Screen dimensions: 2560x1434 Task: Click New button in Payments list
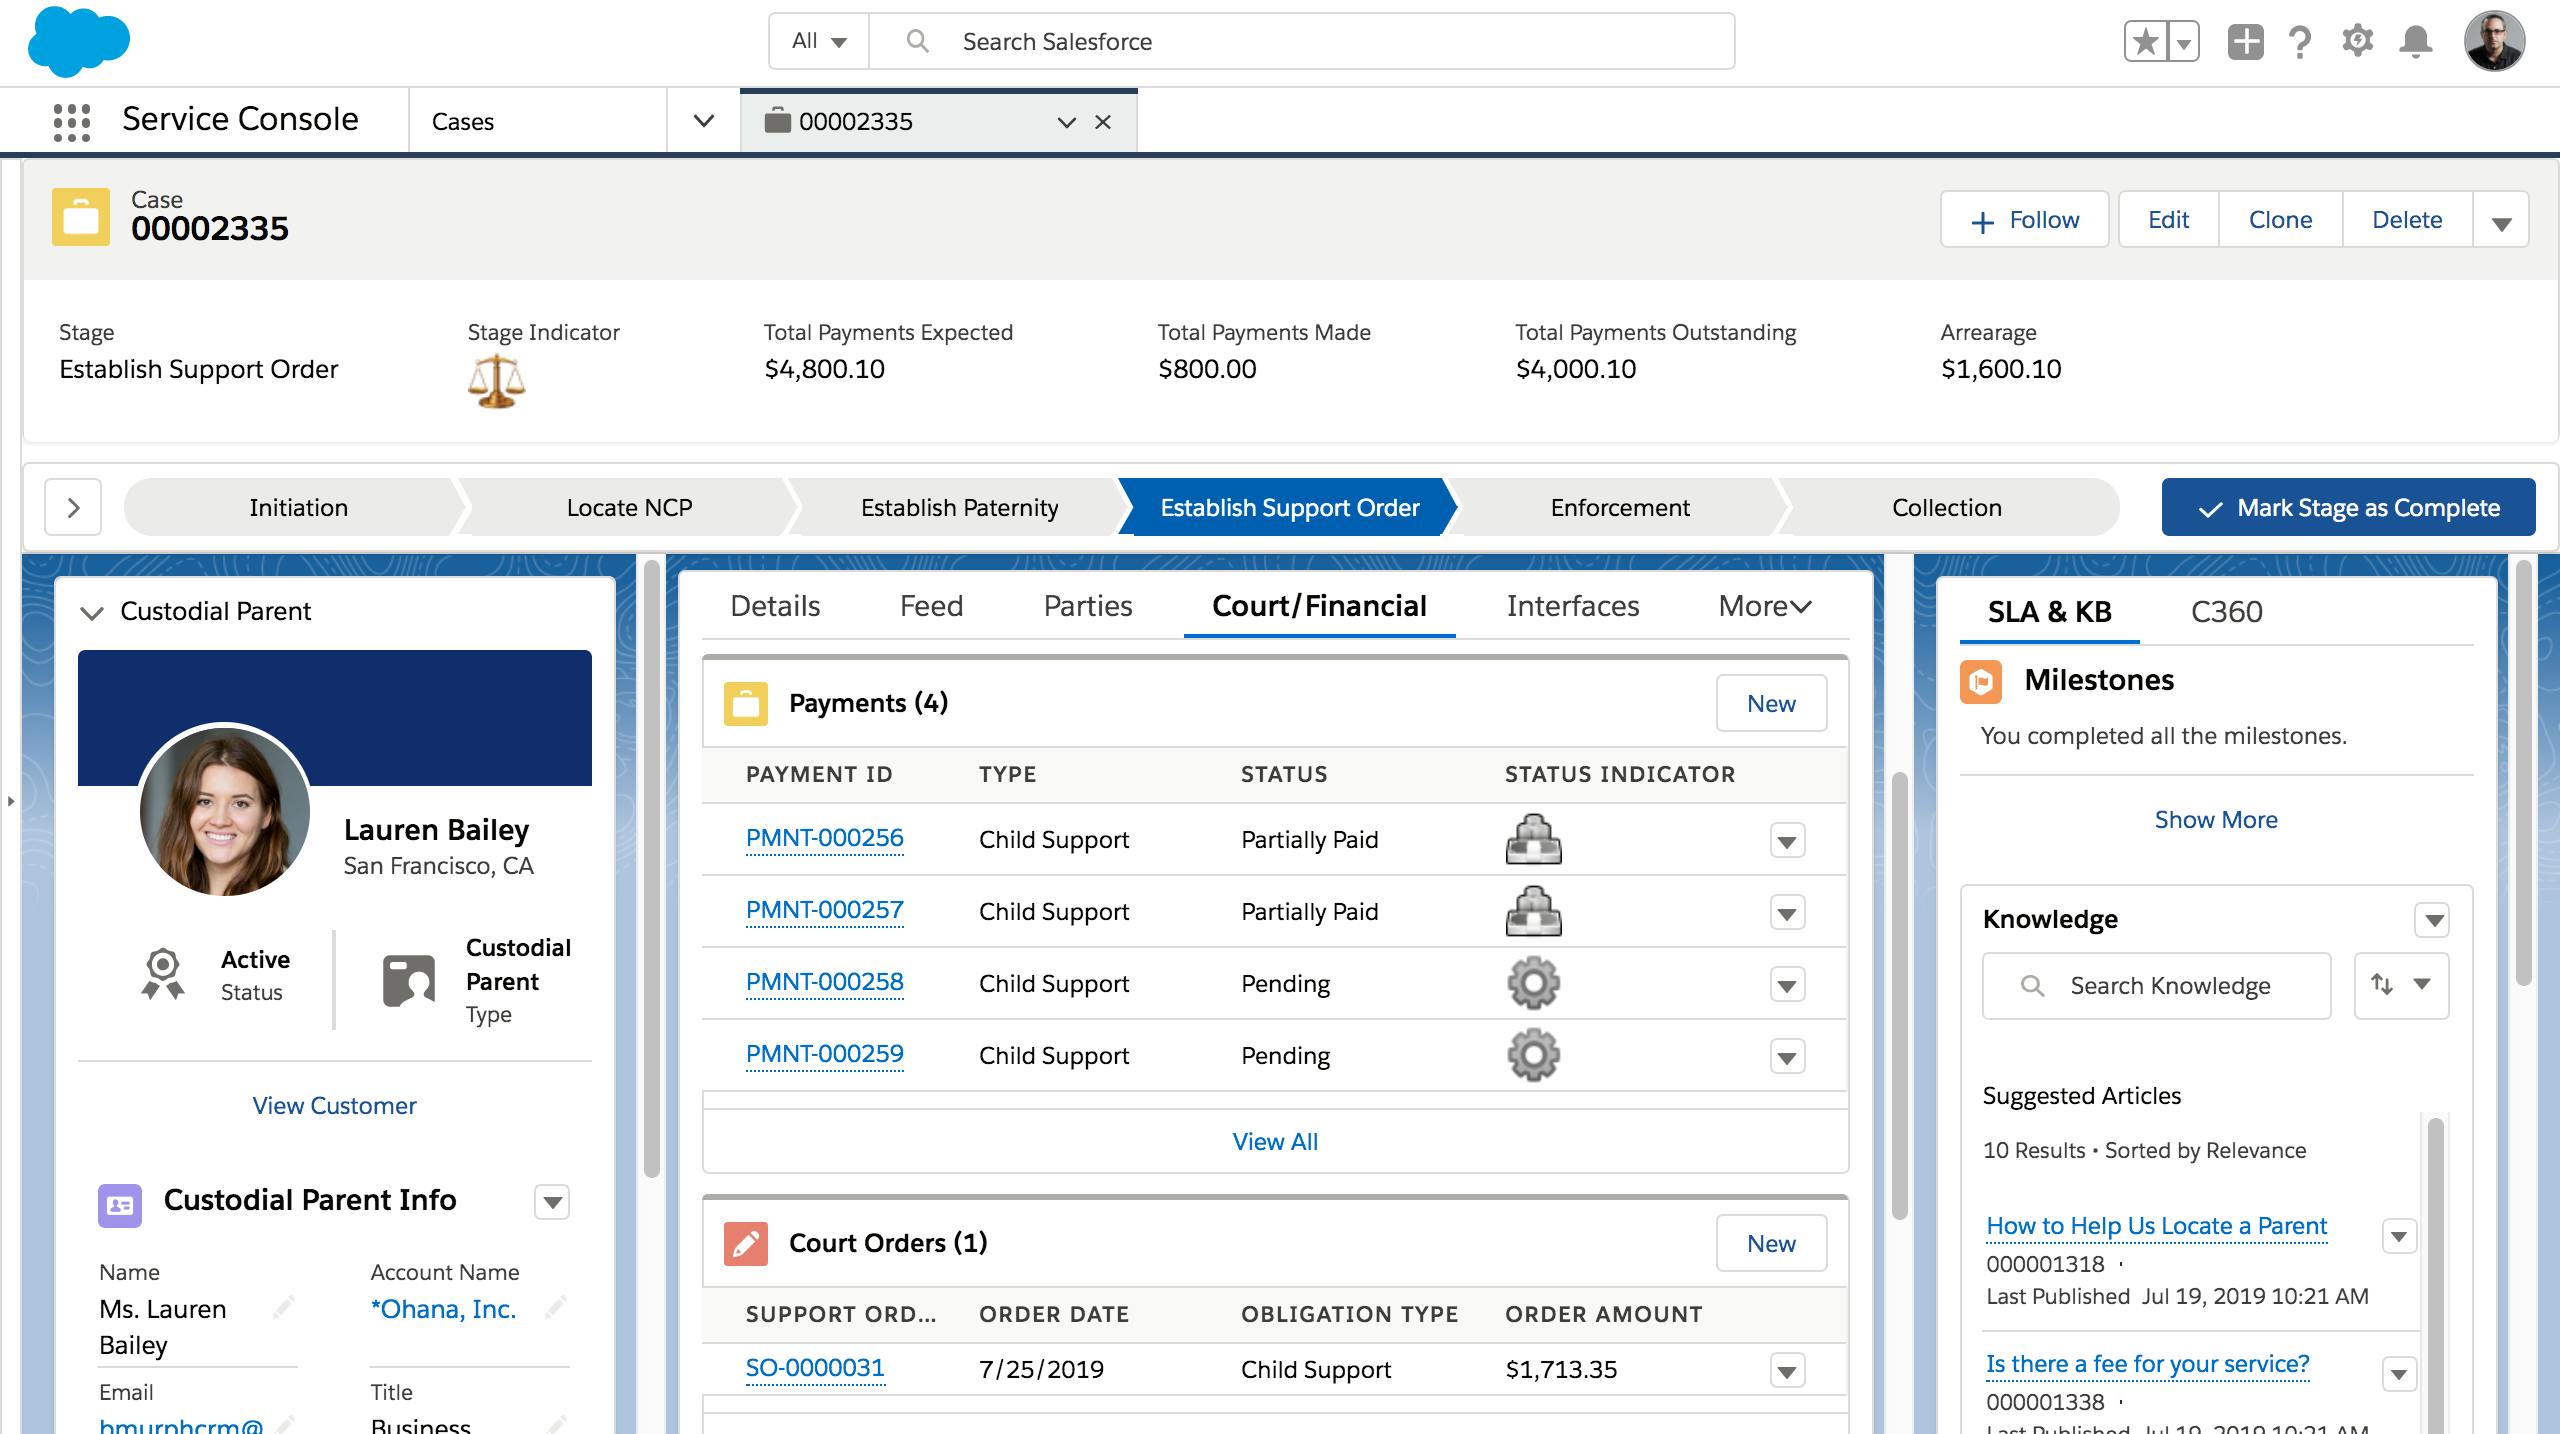(x=1771, y=704)
